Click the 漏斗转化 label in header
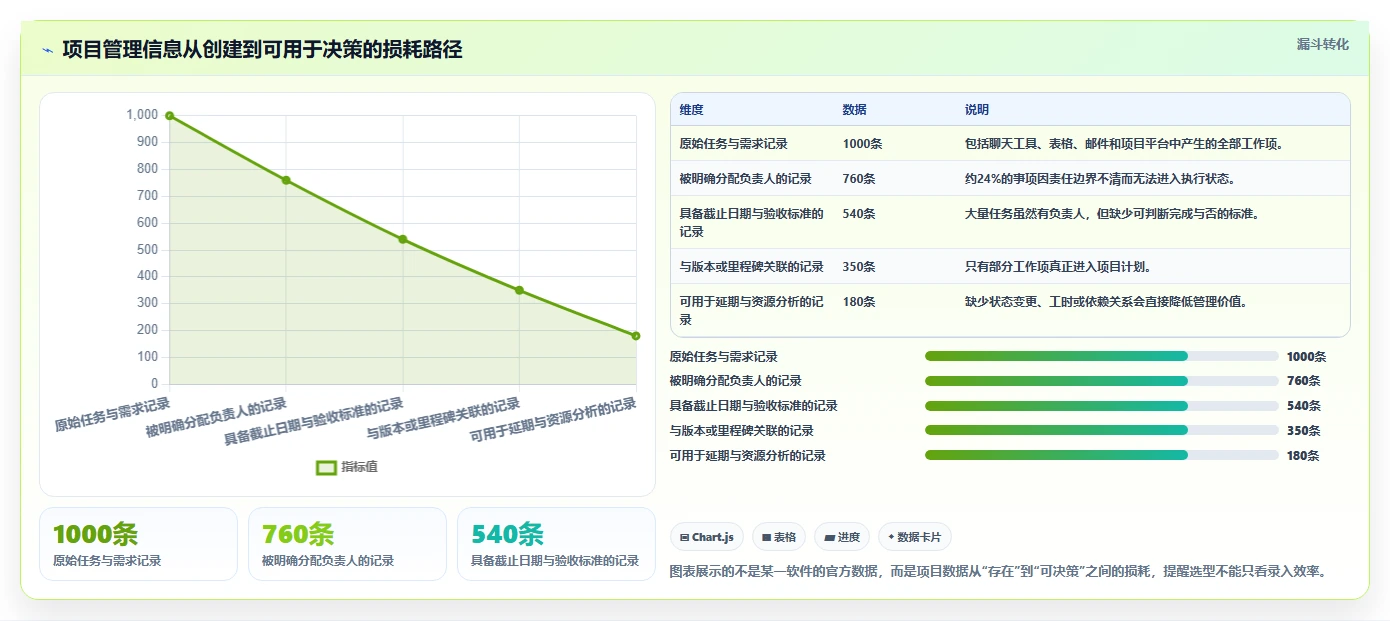The width and height of the screenshot is (1390, 621). (1322, 44)
